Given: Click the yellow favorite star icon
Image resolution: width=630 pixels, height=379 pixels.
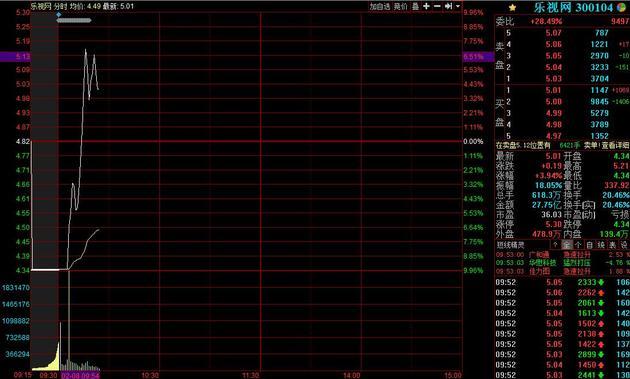Looking at the screenshot, I should (512, 7).
